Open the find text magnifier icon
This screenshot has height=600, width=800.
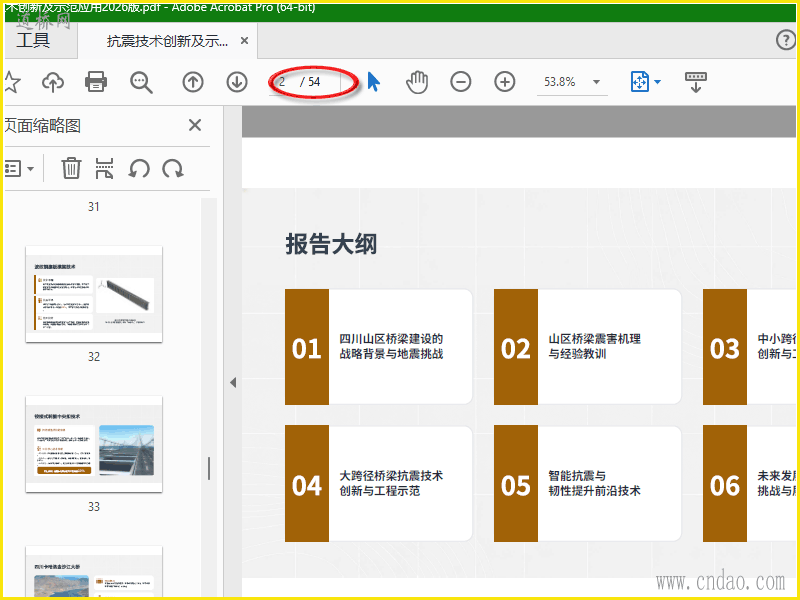tap(141, 82)
